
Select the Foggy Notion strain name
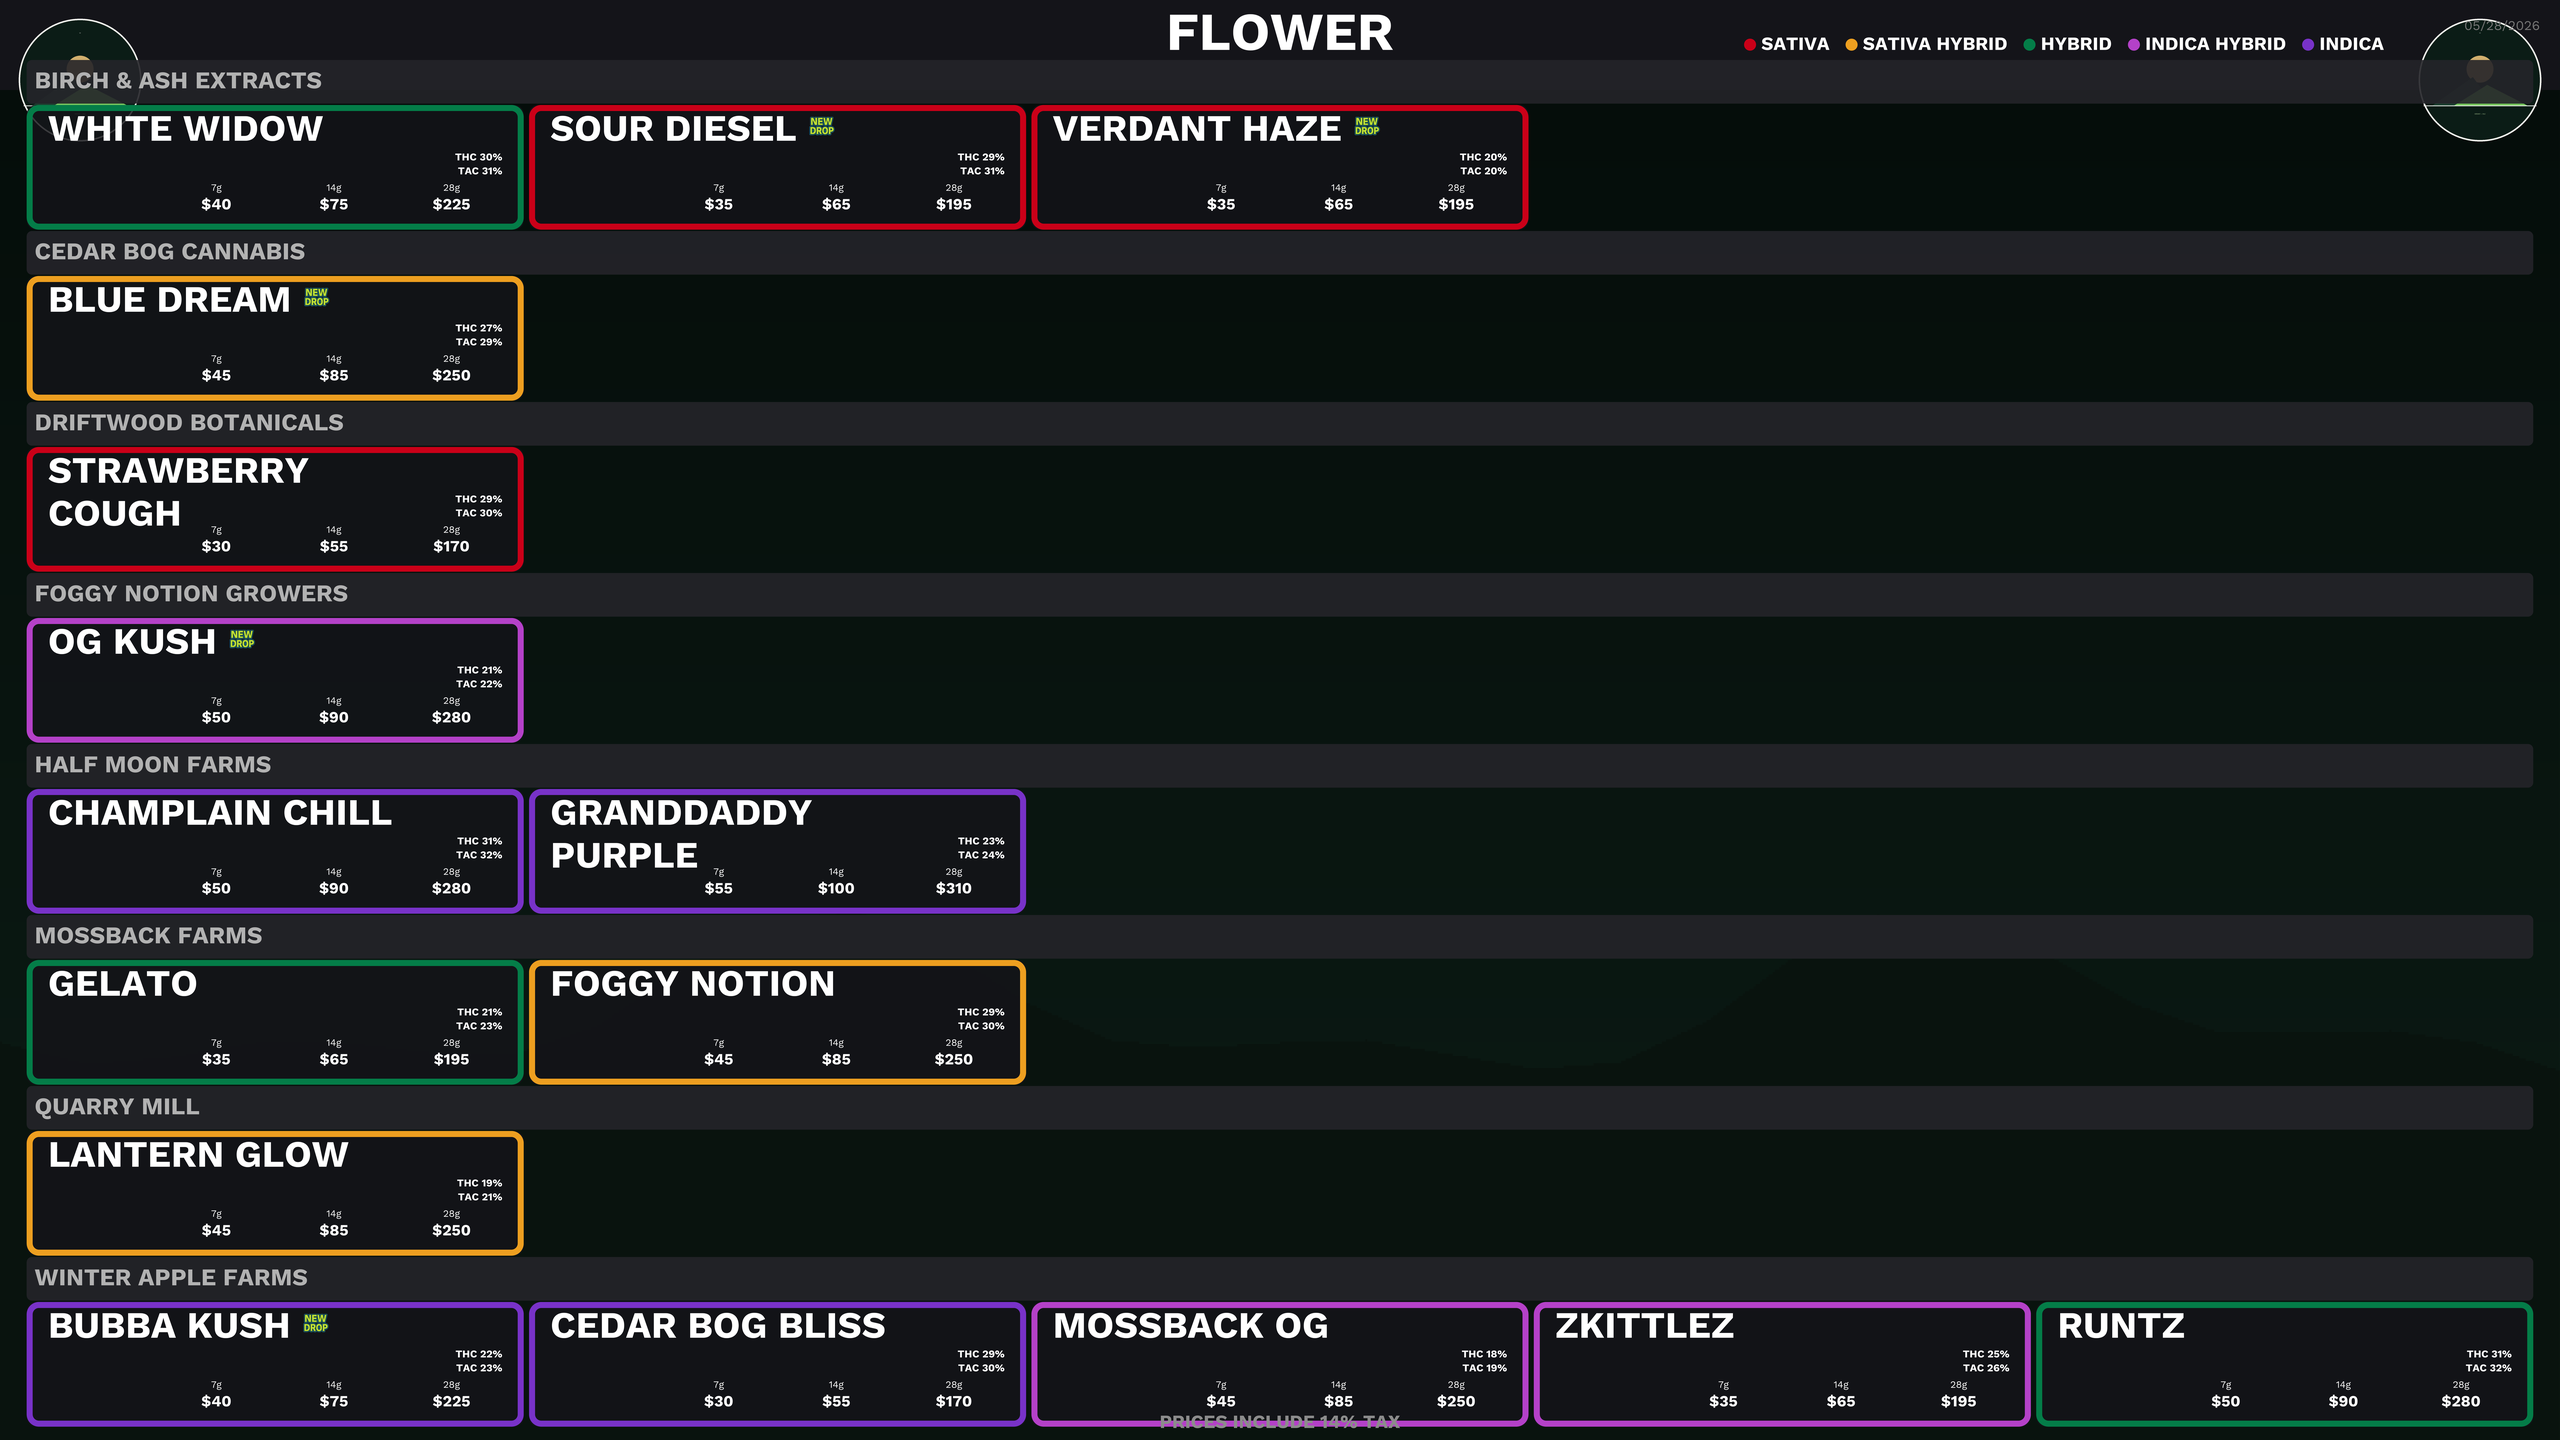(x=693, y=984)
